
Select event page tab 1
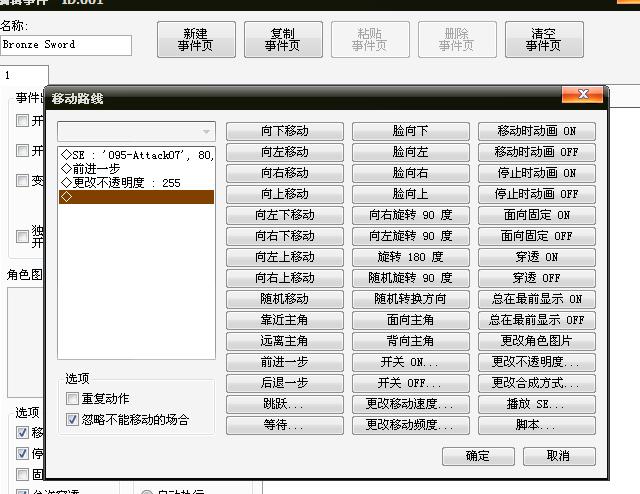pos(24,76)
